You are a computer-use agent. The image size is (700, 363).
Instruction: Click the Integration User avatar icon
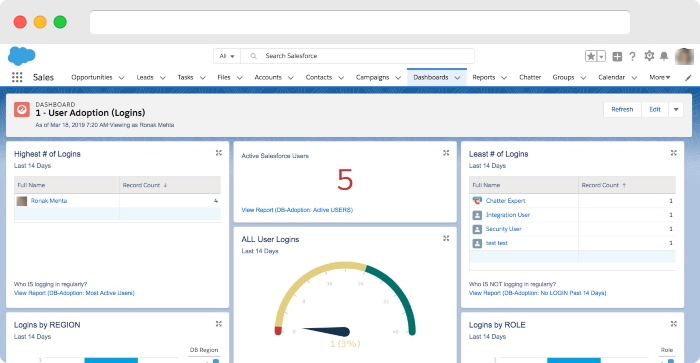[x=477, y=215]
